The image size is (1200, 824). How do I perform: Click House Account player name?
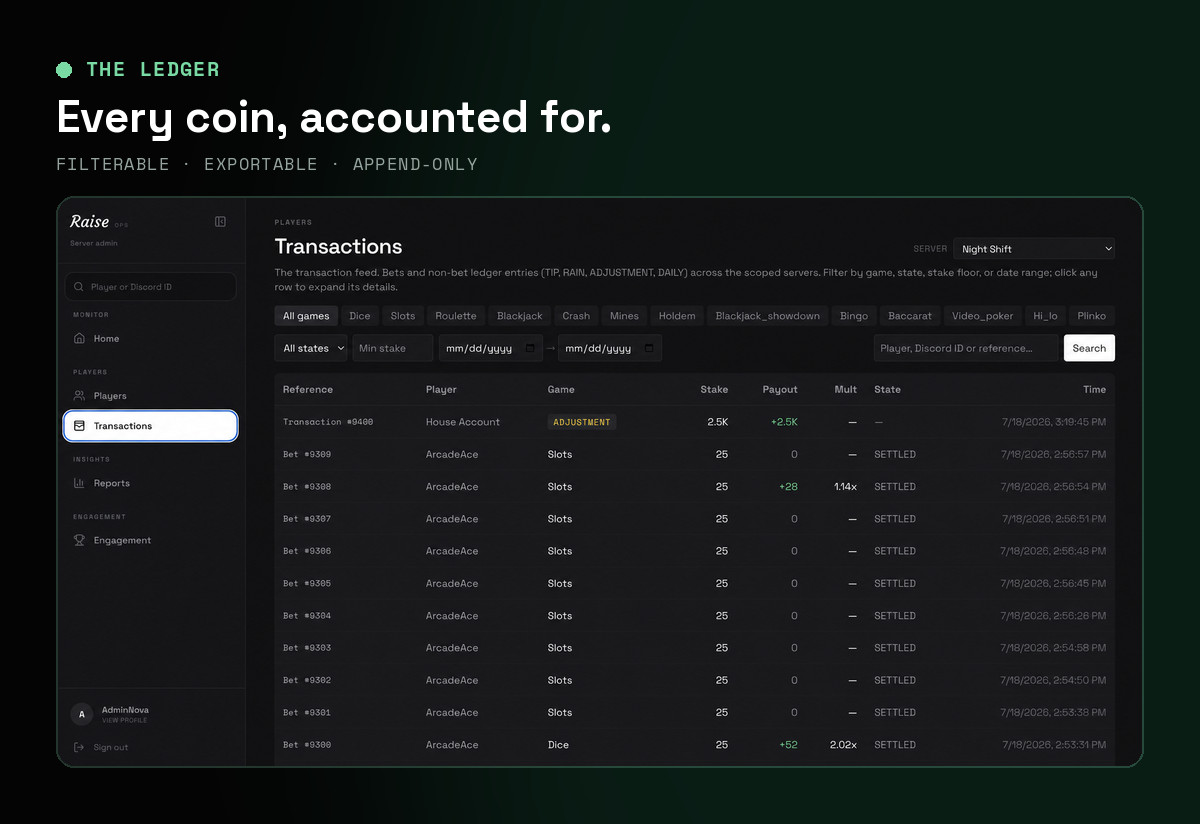463,422
